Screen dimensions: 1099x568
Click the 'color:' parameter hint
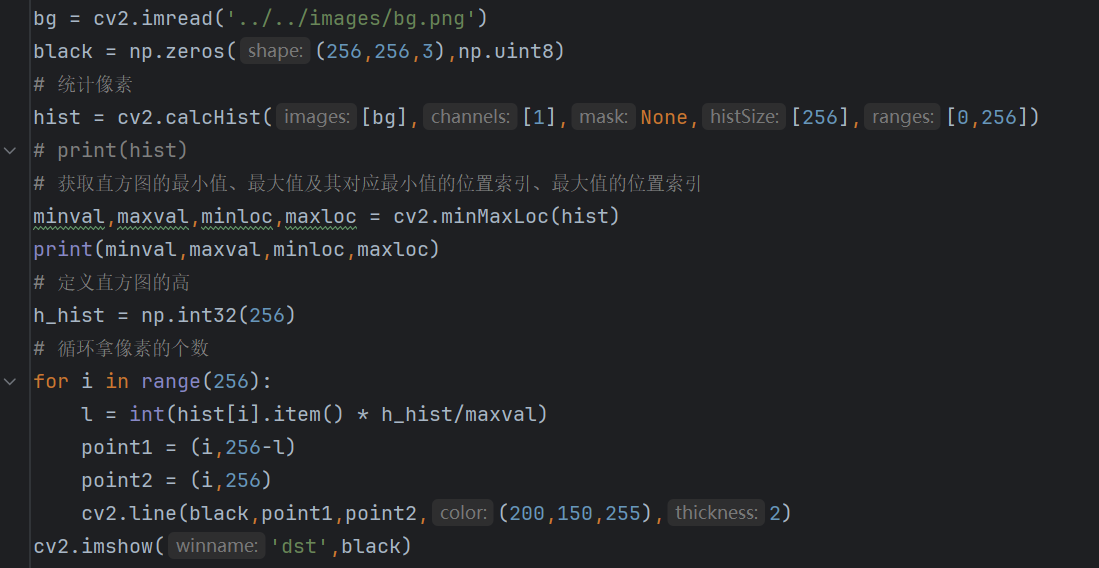pos(463,513)
